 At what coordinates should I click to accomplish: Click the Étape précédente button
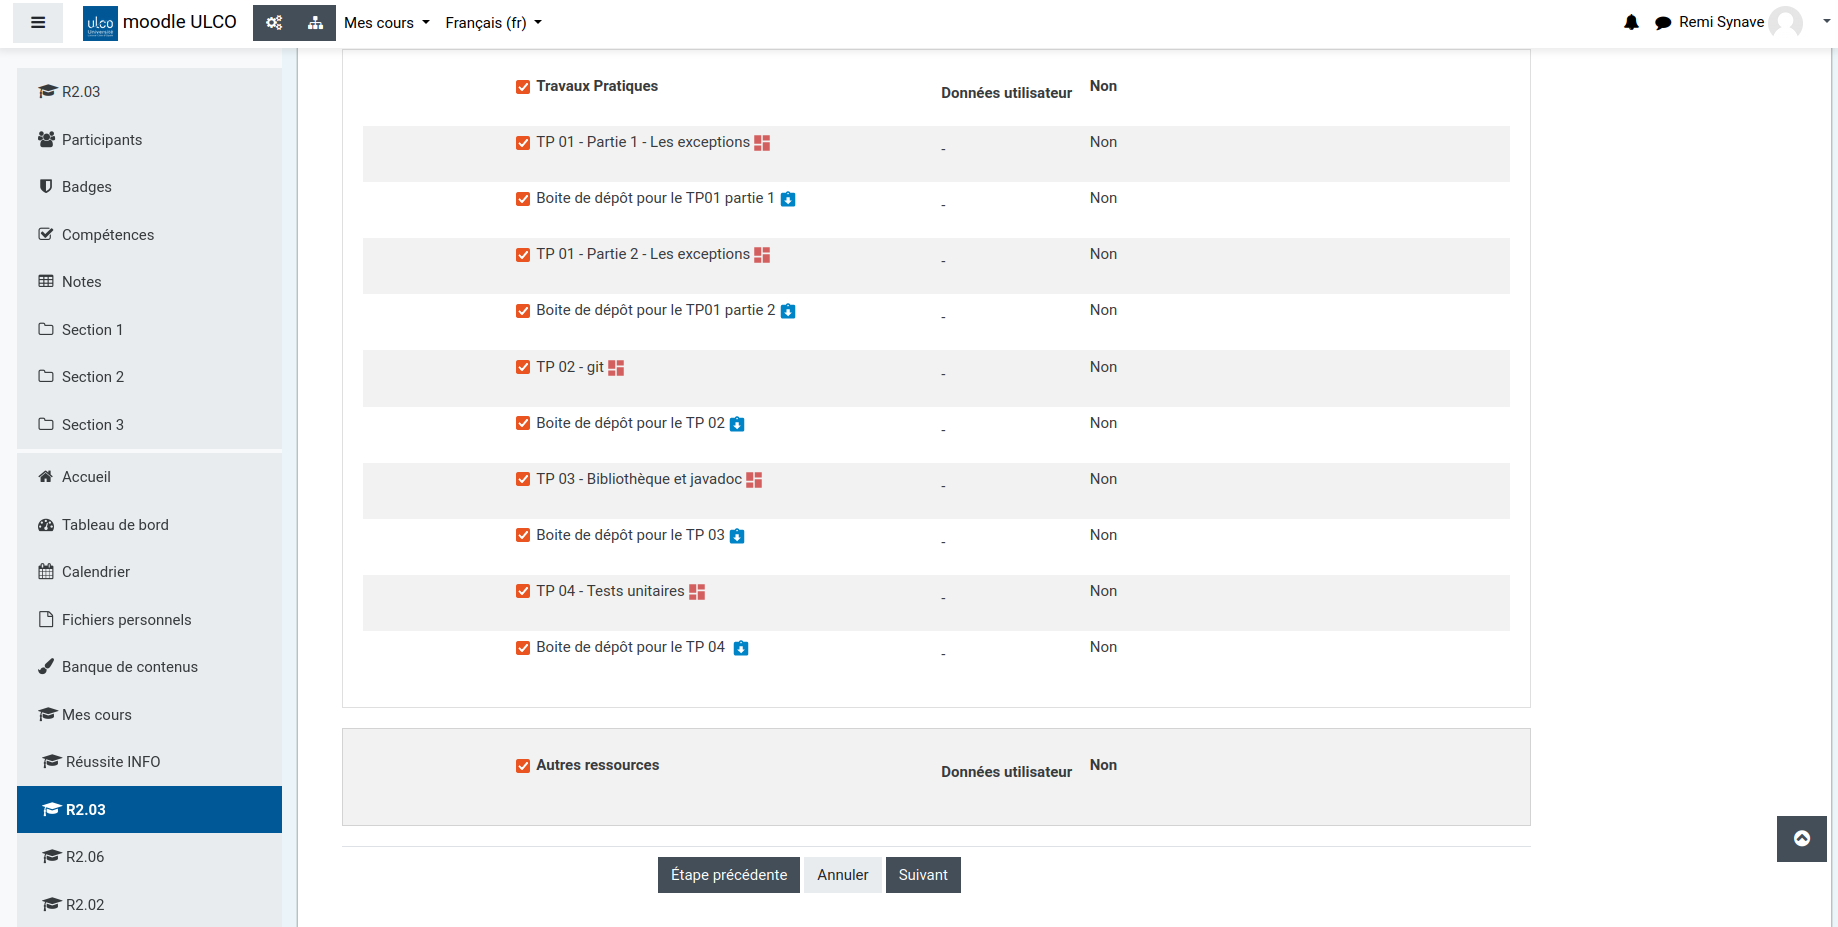(x=728, y=875)
